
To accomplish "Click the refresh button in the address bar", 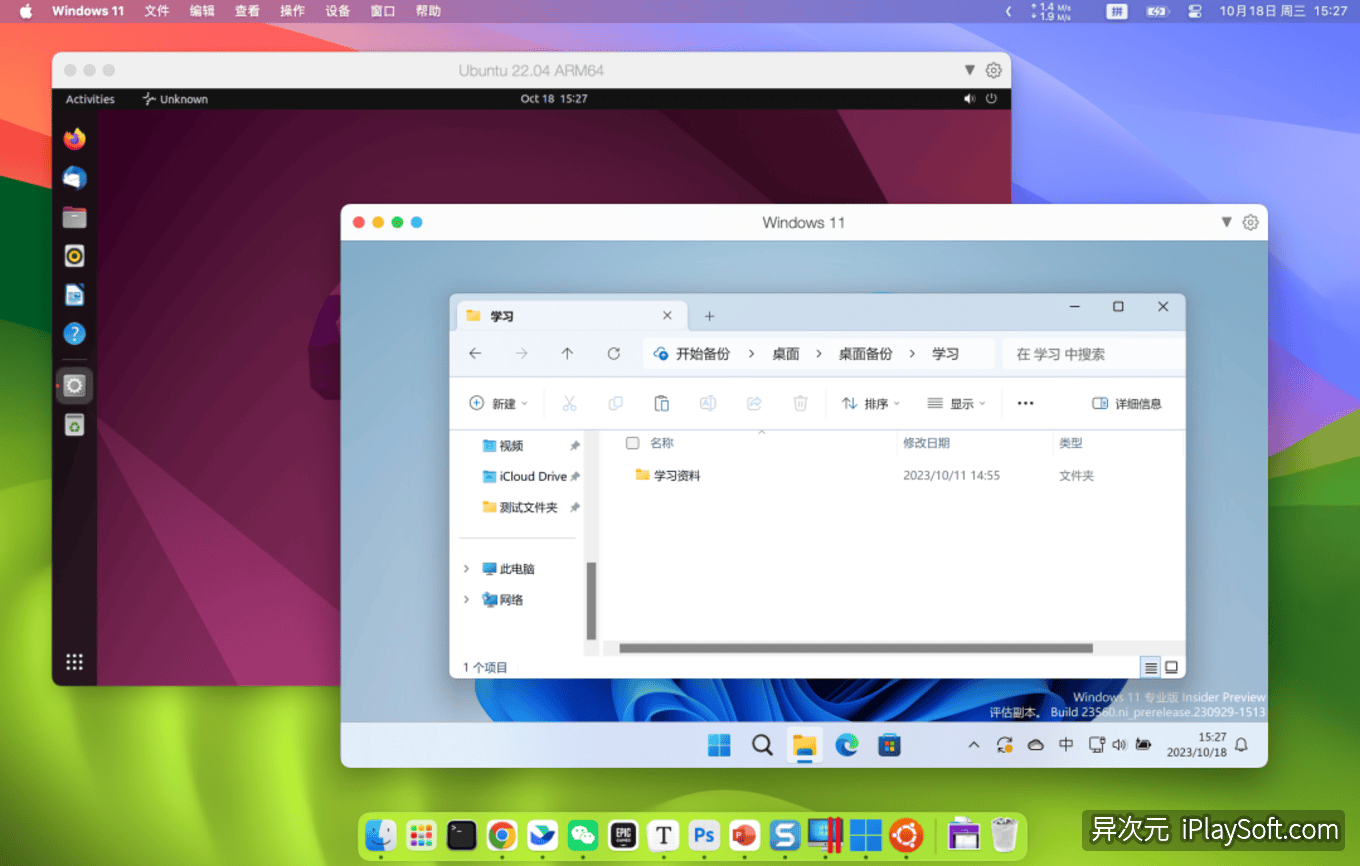I will click(x=612, y=353).
